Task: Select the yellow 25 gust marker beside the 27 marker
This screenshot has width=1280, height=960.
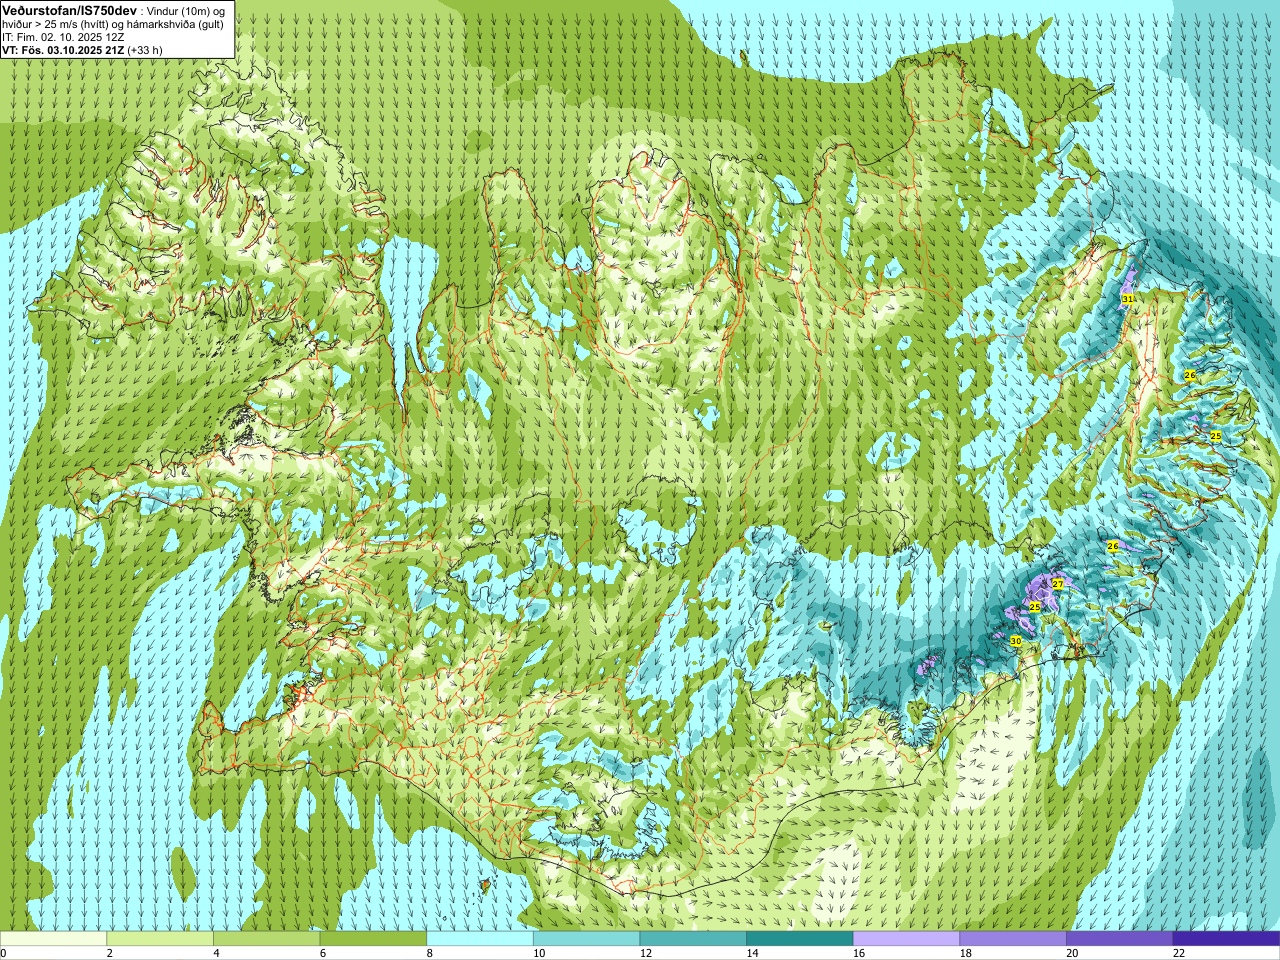Action: pyautogui.click(x=1035, y=607)
